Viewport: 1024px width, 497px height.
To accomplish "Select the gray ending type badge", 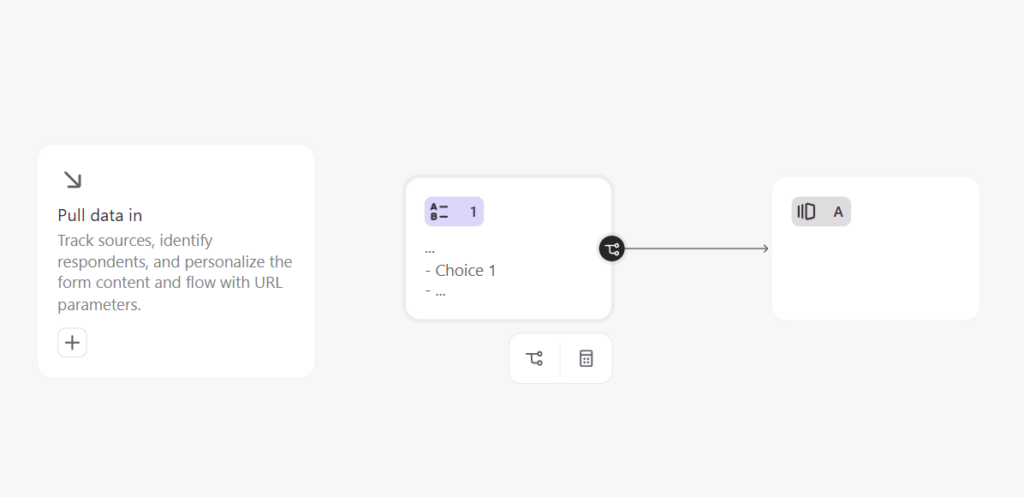I will pos(821,212).
